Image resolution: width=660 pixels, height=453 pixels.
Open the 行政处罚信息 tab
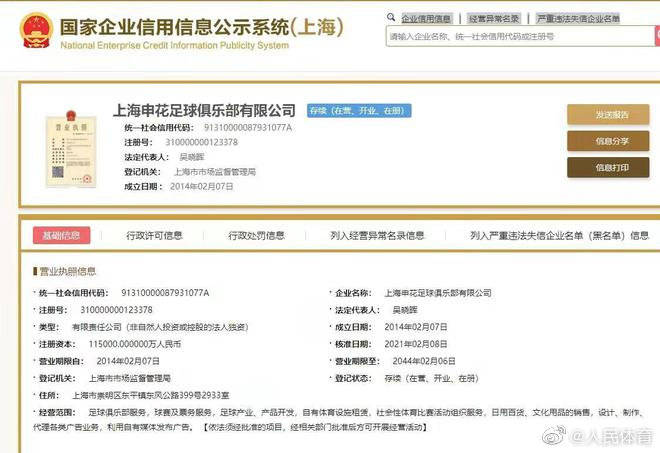tap(256, 235)
